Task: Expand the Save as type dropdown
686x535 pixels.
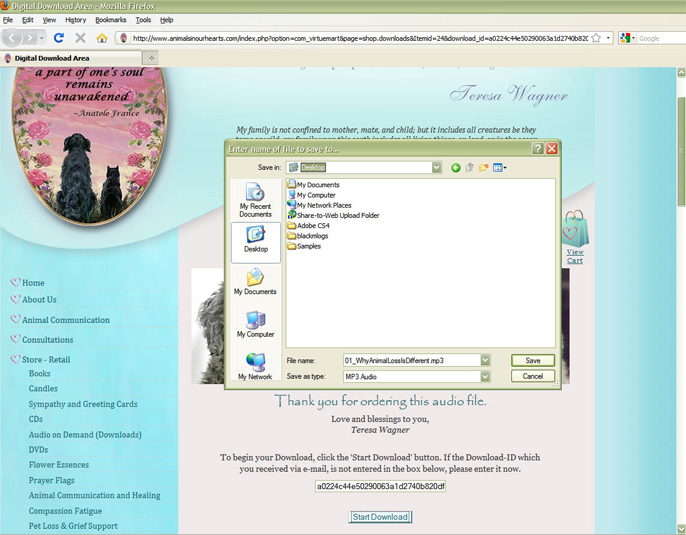Action: (x=485, y=376)
